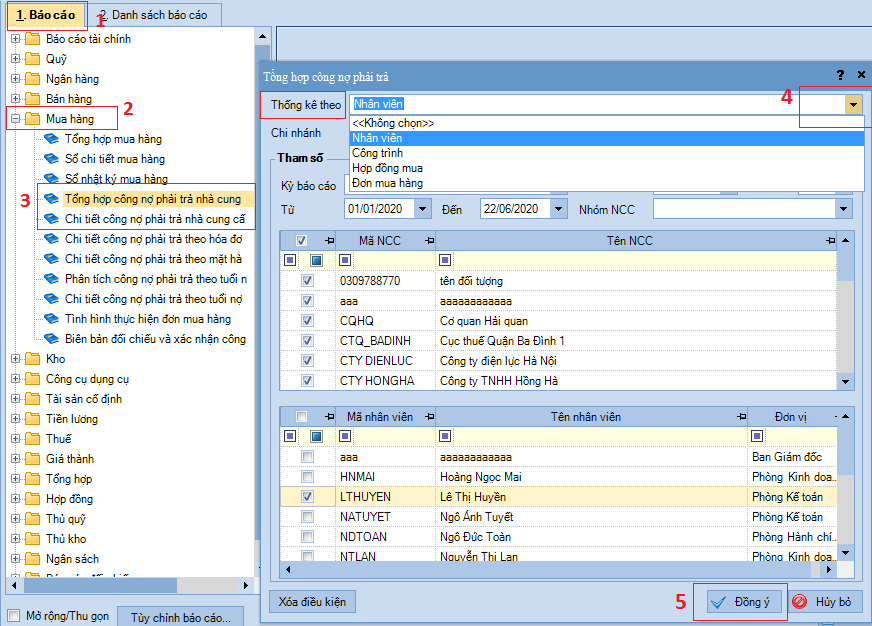
Task: Click the Đến date field 22/06/2020
Action: coord(515,209)
